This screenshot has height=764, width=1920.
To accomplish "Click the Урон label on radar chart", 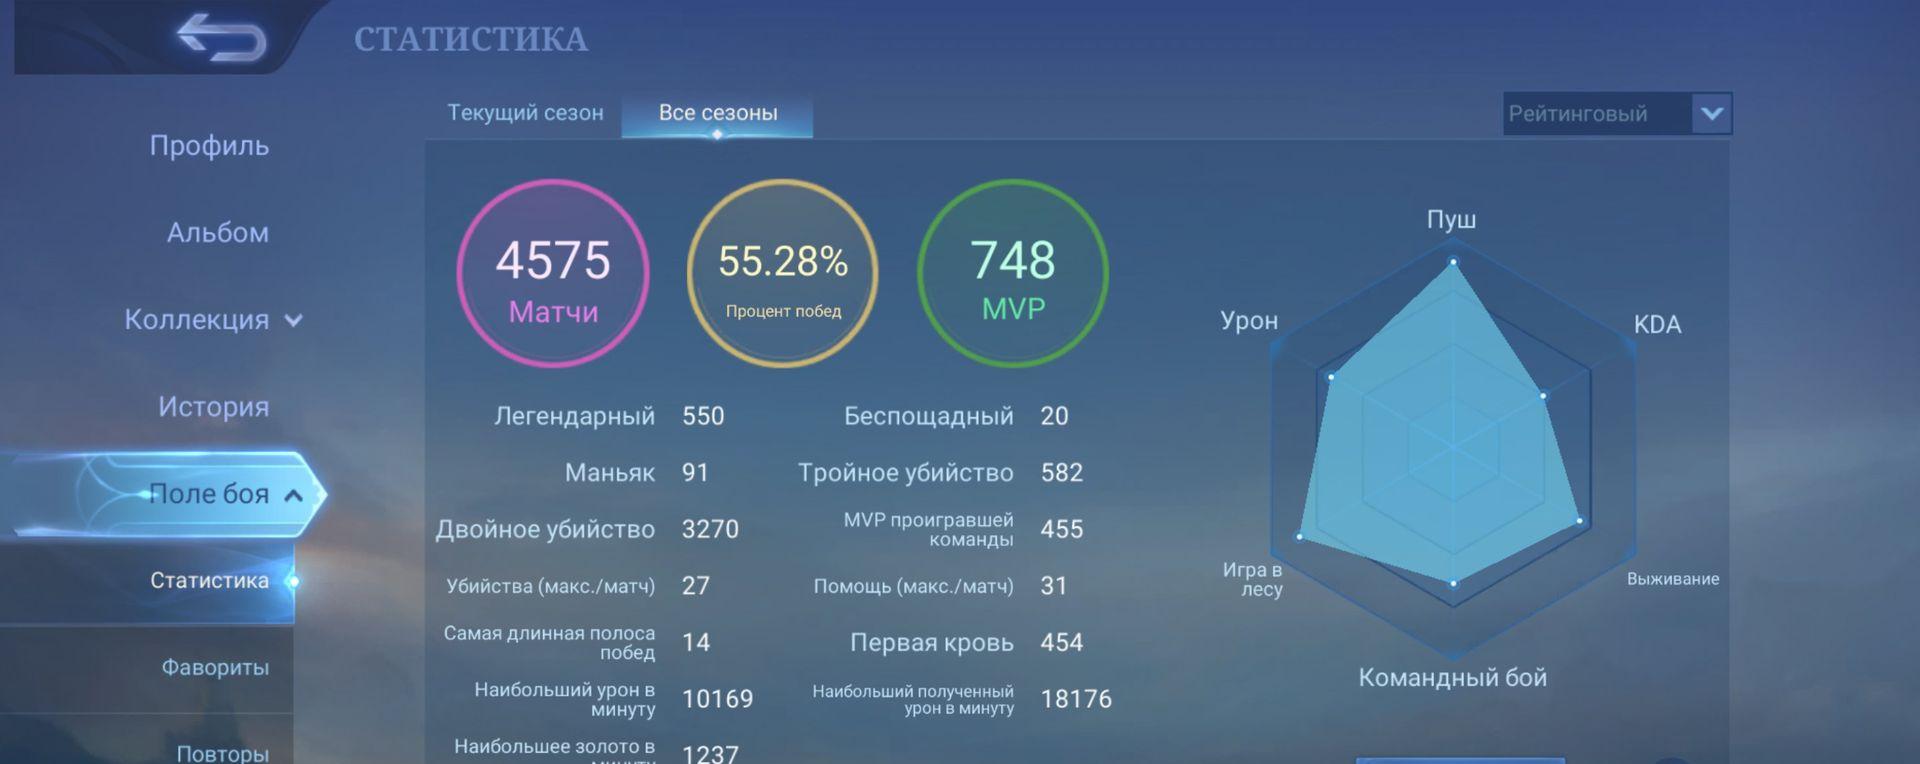I will click(1249, 321).
